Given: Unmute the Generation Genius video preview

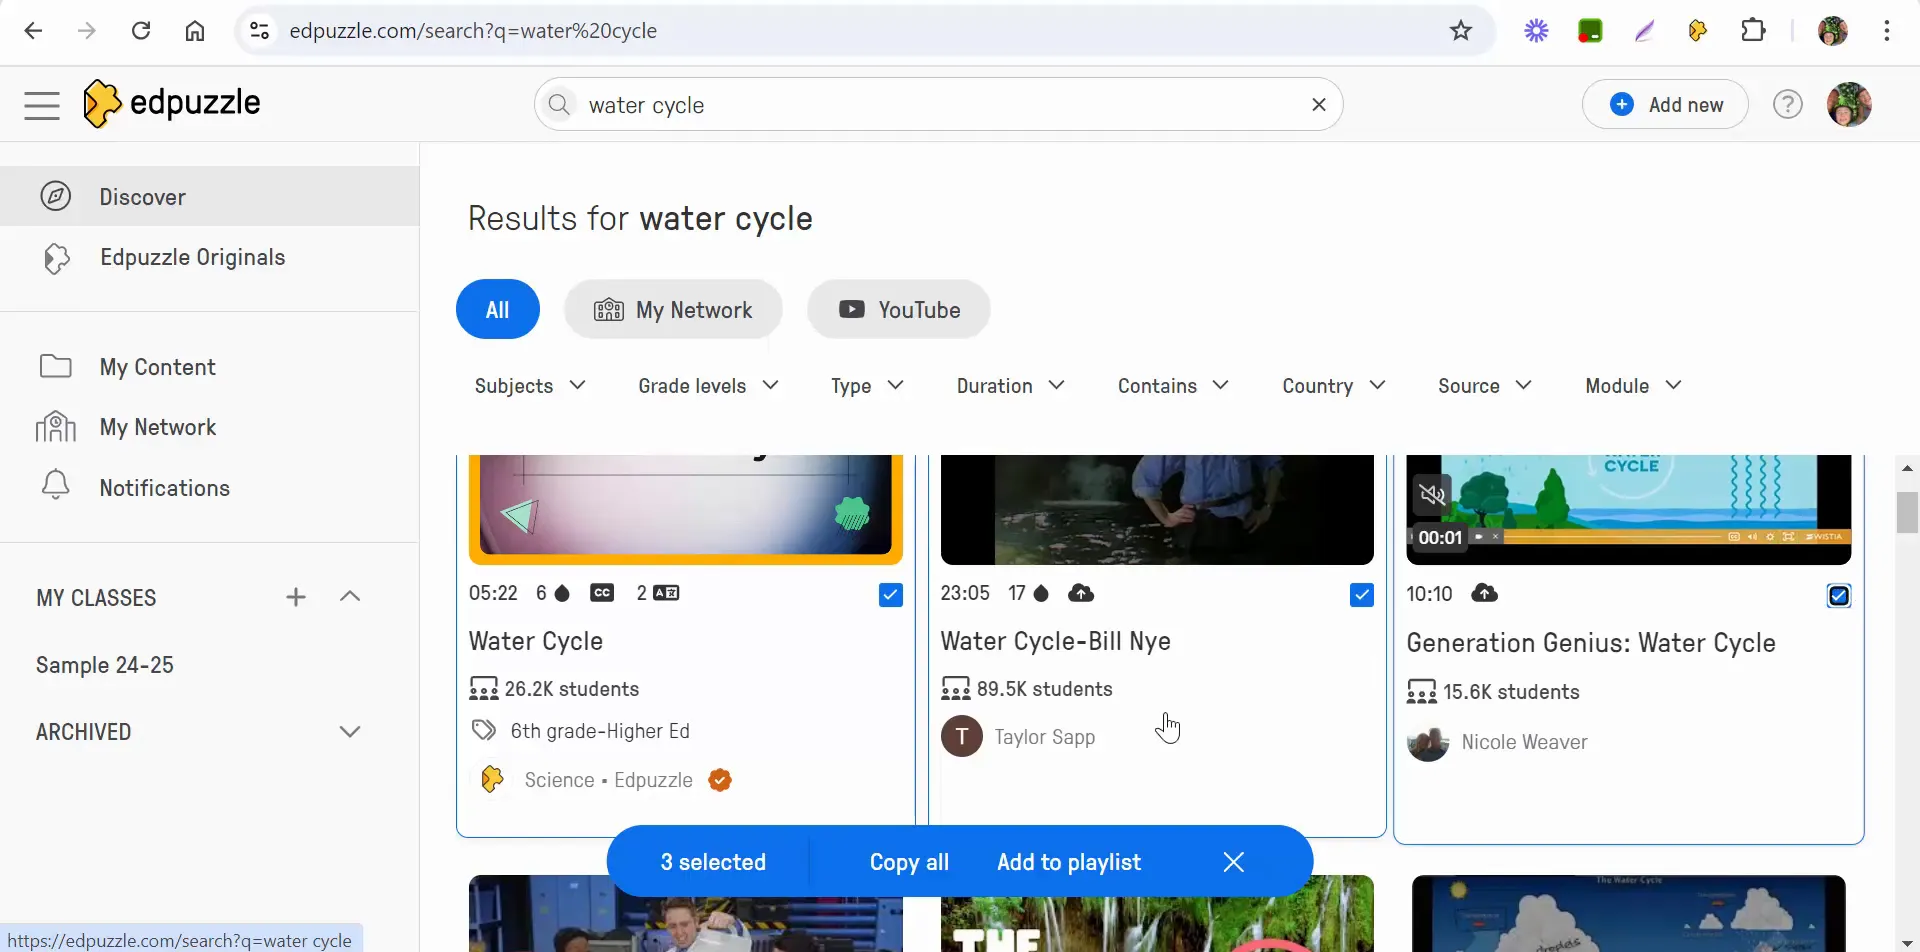Looking at the screenshot, I should (x=1432, y=494).
